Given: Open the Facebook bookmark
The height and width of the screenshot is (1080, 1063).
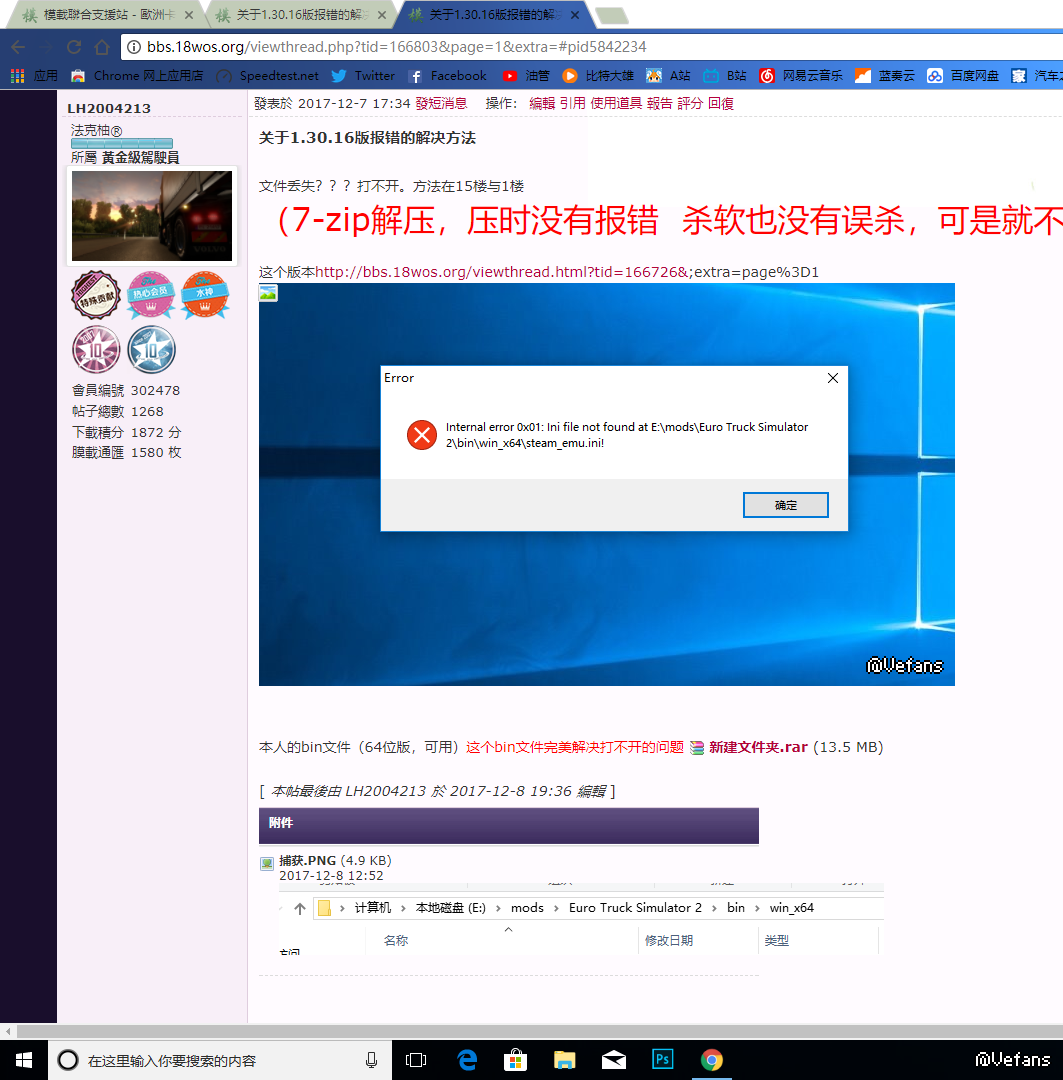Looking at the screenshot, I should coord(447,76).
